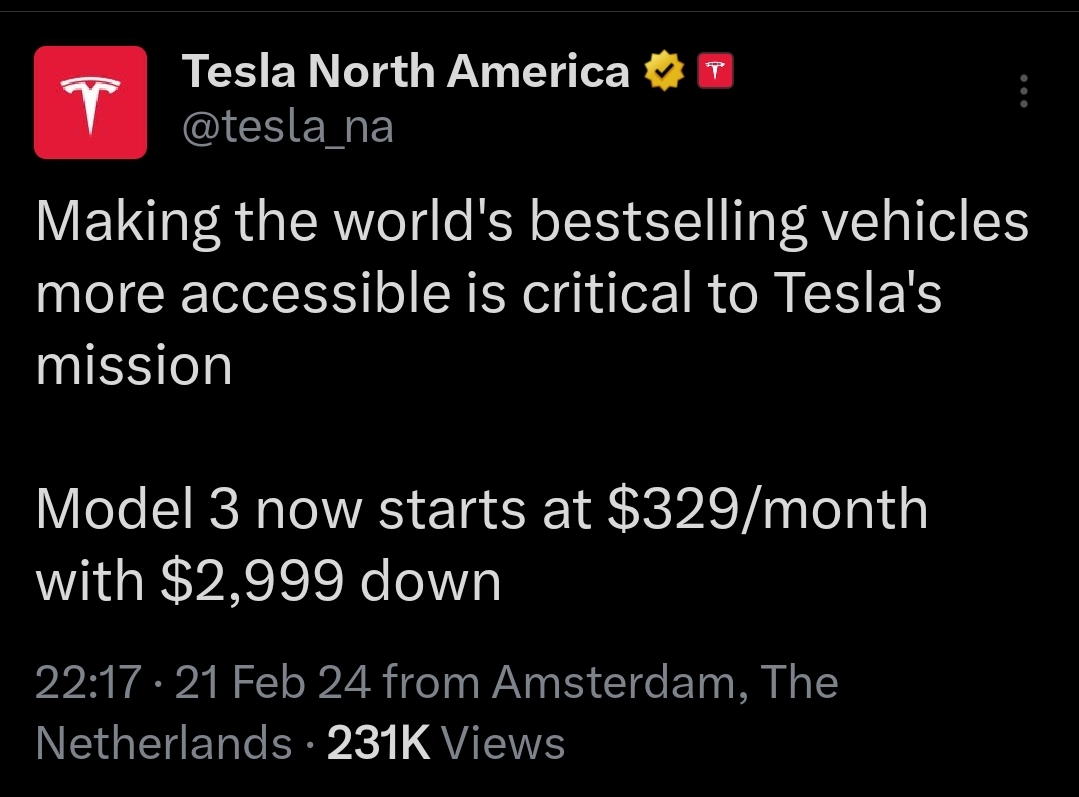The width and height of the screenshot is (1079, 797).
Task: Click the @tesla_na handle
Action: pos(288,127)
